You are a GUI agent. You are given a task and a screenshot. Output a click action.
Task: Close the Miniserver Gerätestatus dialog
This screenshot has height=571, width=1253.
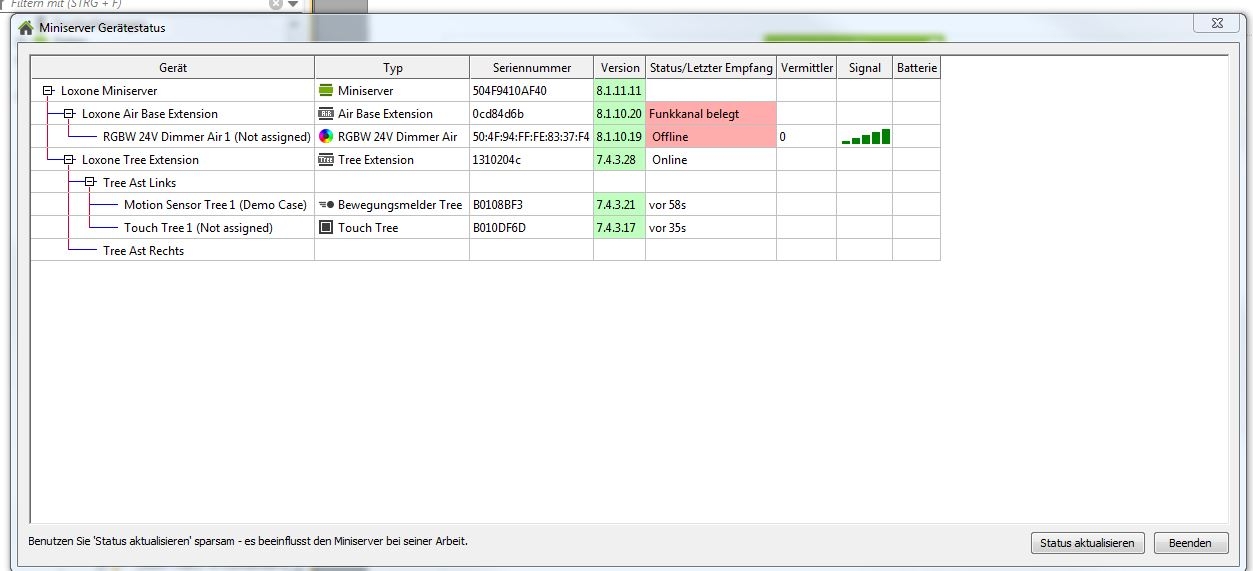tap(1215, 24)
